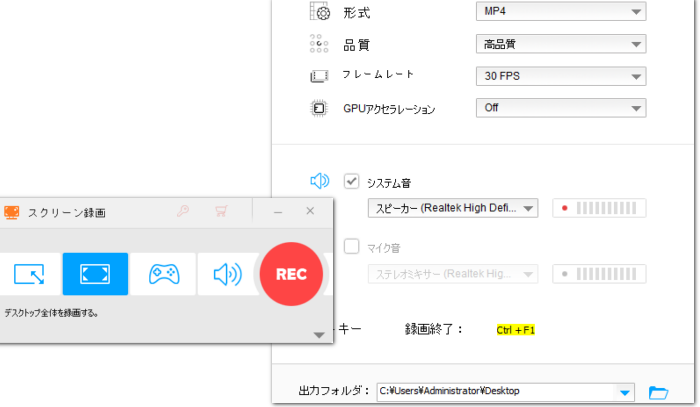700x407 pixels.
Task: Open the 品質 高品質 dropdown
Action: tap(560, 44)
